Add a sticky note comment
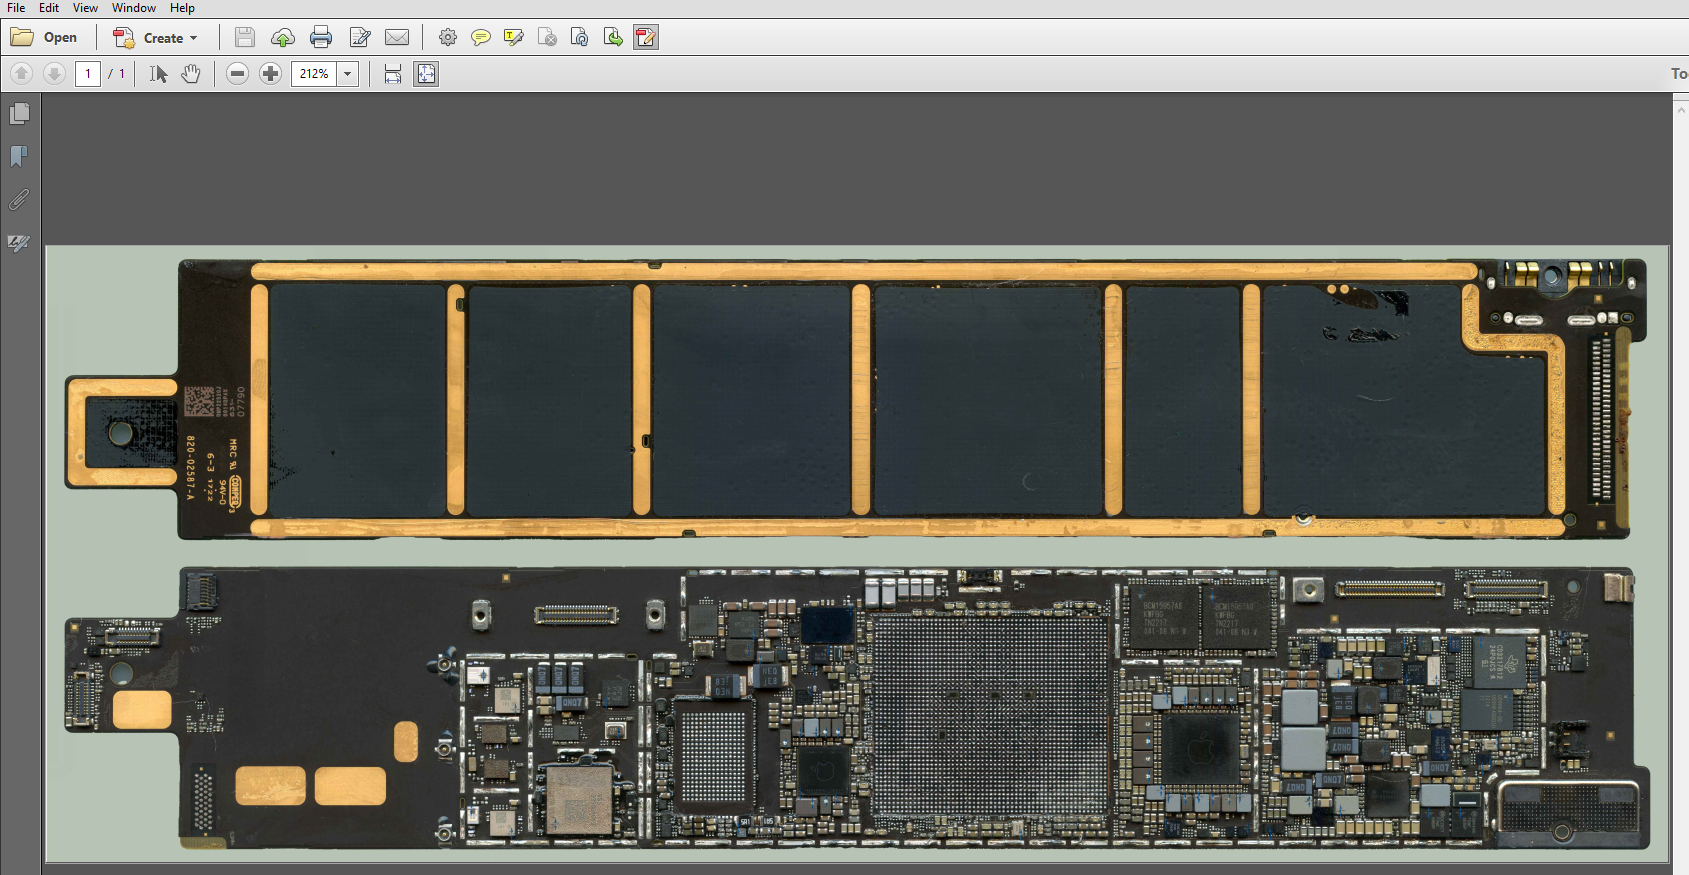1689x875 pixels. point(481,38)
